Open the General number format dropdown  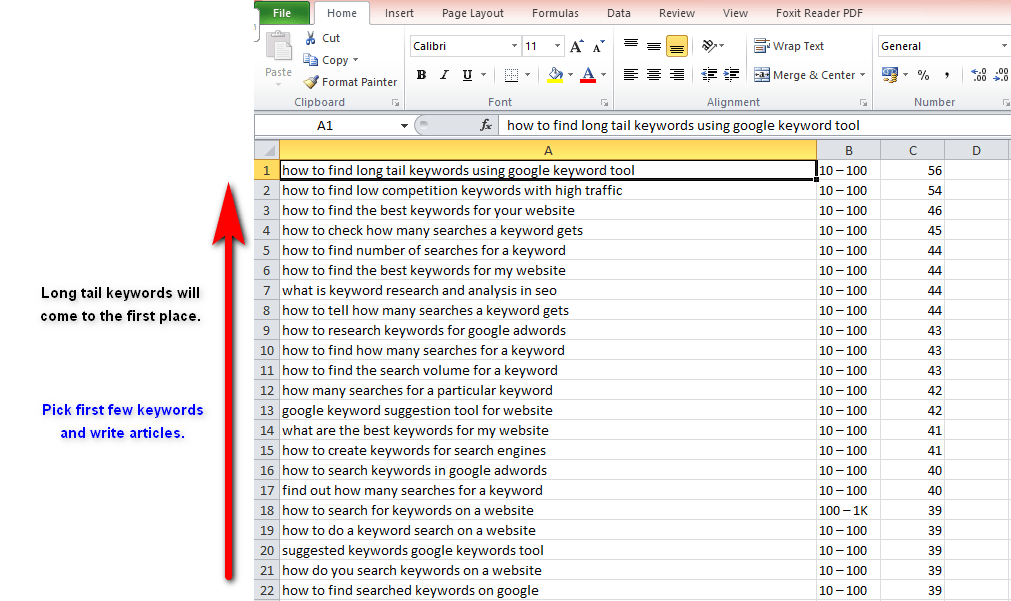[1004, 46]
